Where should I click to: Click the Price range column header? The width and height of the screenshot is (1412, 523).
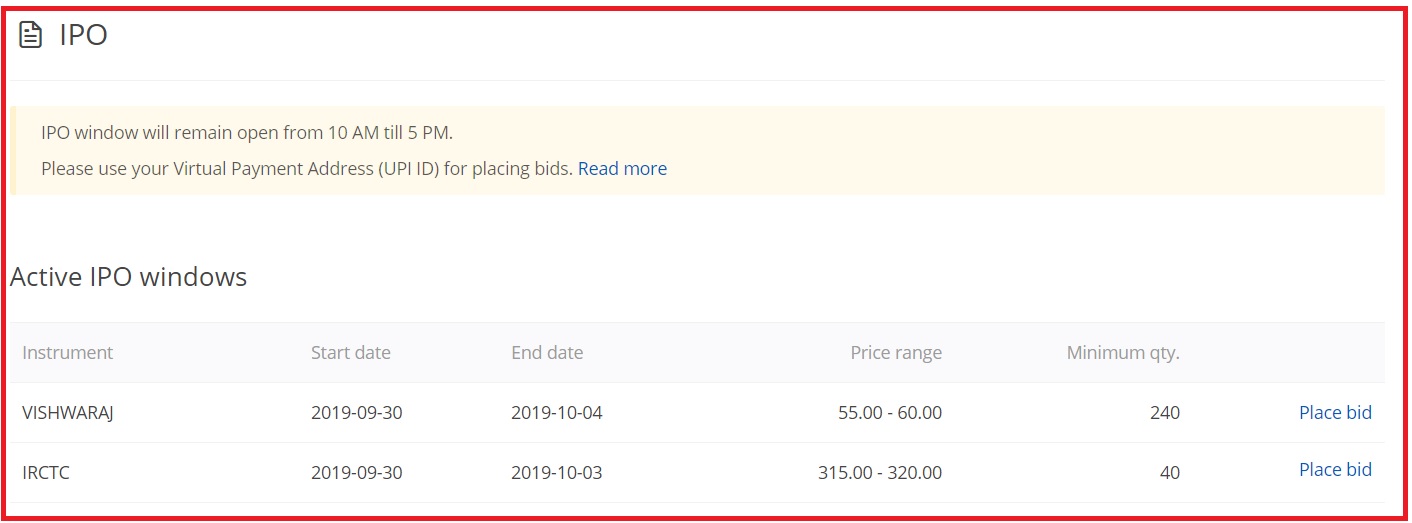896,352
